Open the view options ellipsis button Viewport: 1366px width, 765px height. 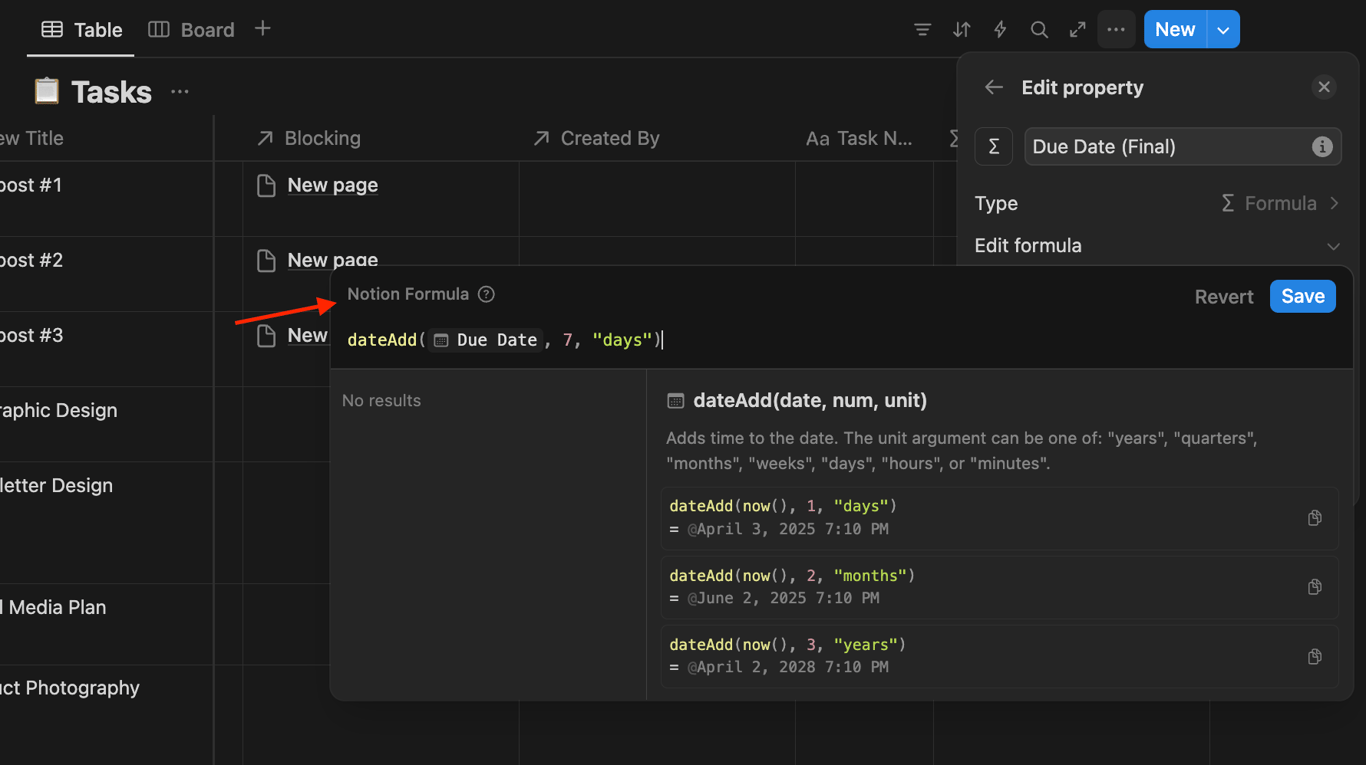1116,30
